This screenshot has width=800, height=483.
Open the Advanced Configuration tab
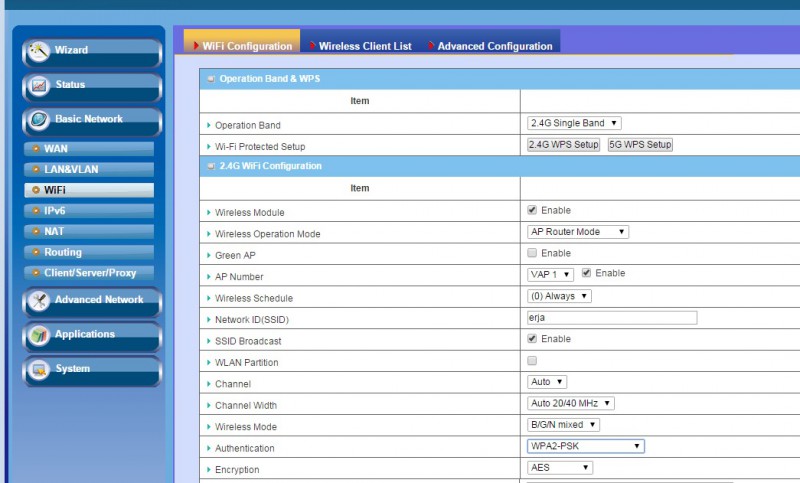(494, 46)
